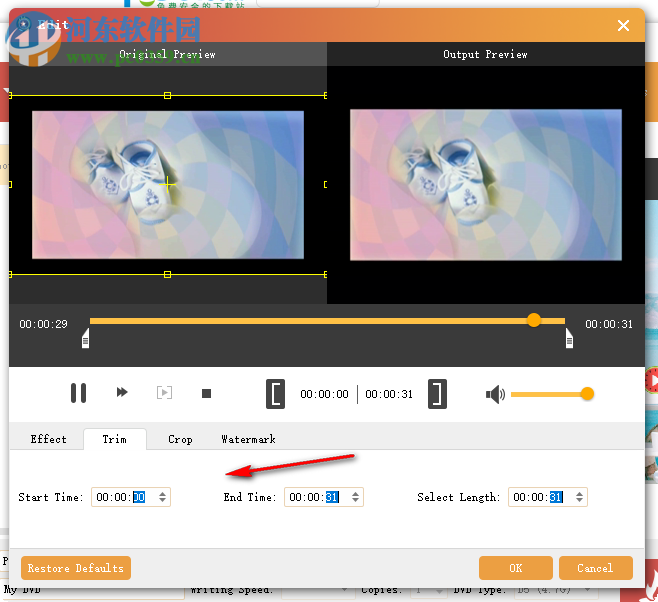Click the current time 00:00:29 label
Image resolution: width=658 pixels, height=602 pixels.
click(x=43, y=324)
